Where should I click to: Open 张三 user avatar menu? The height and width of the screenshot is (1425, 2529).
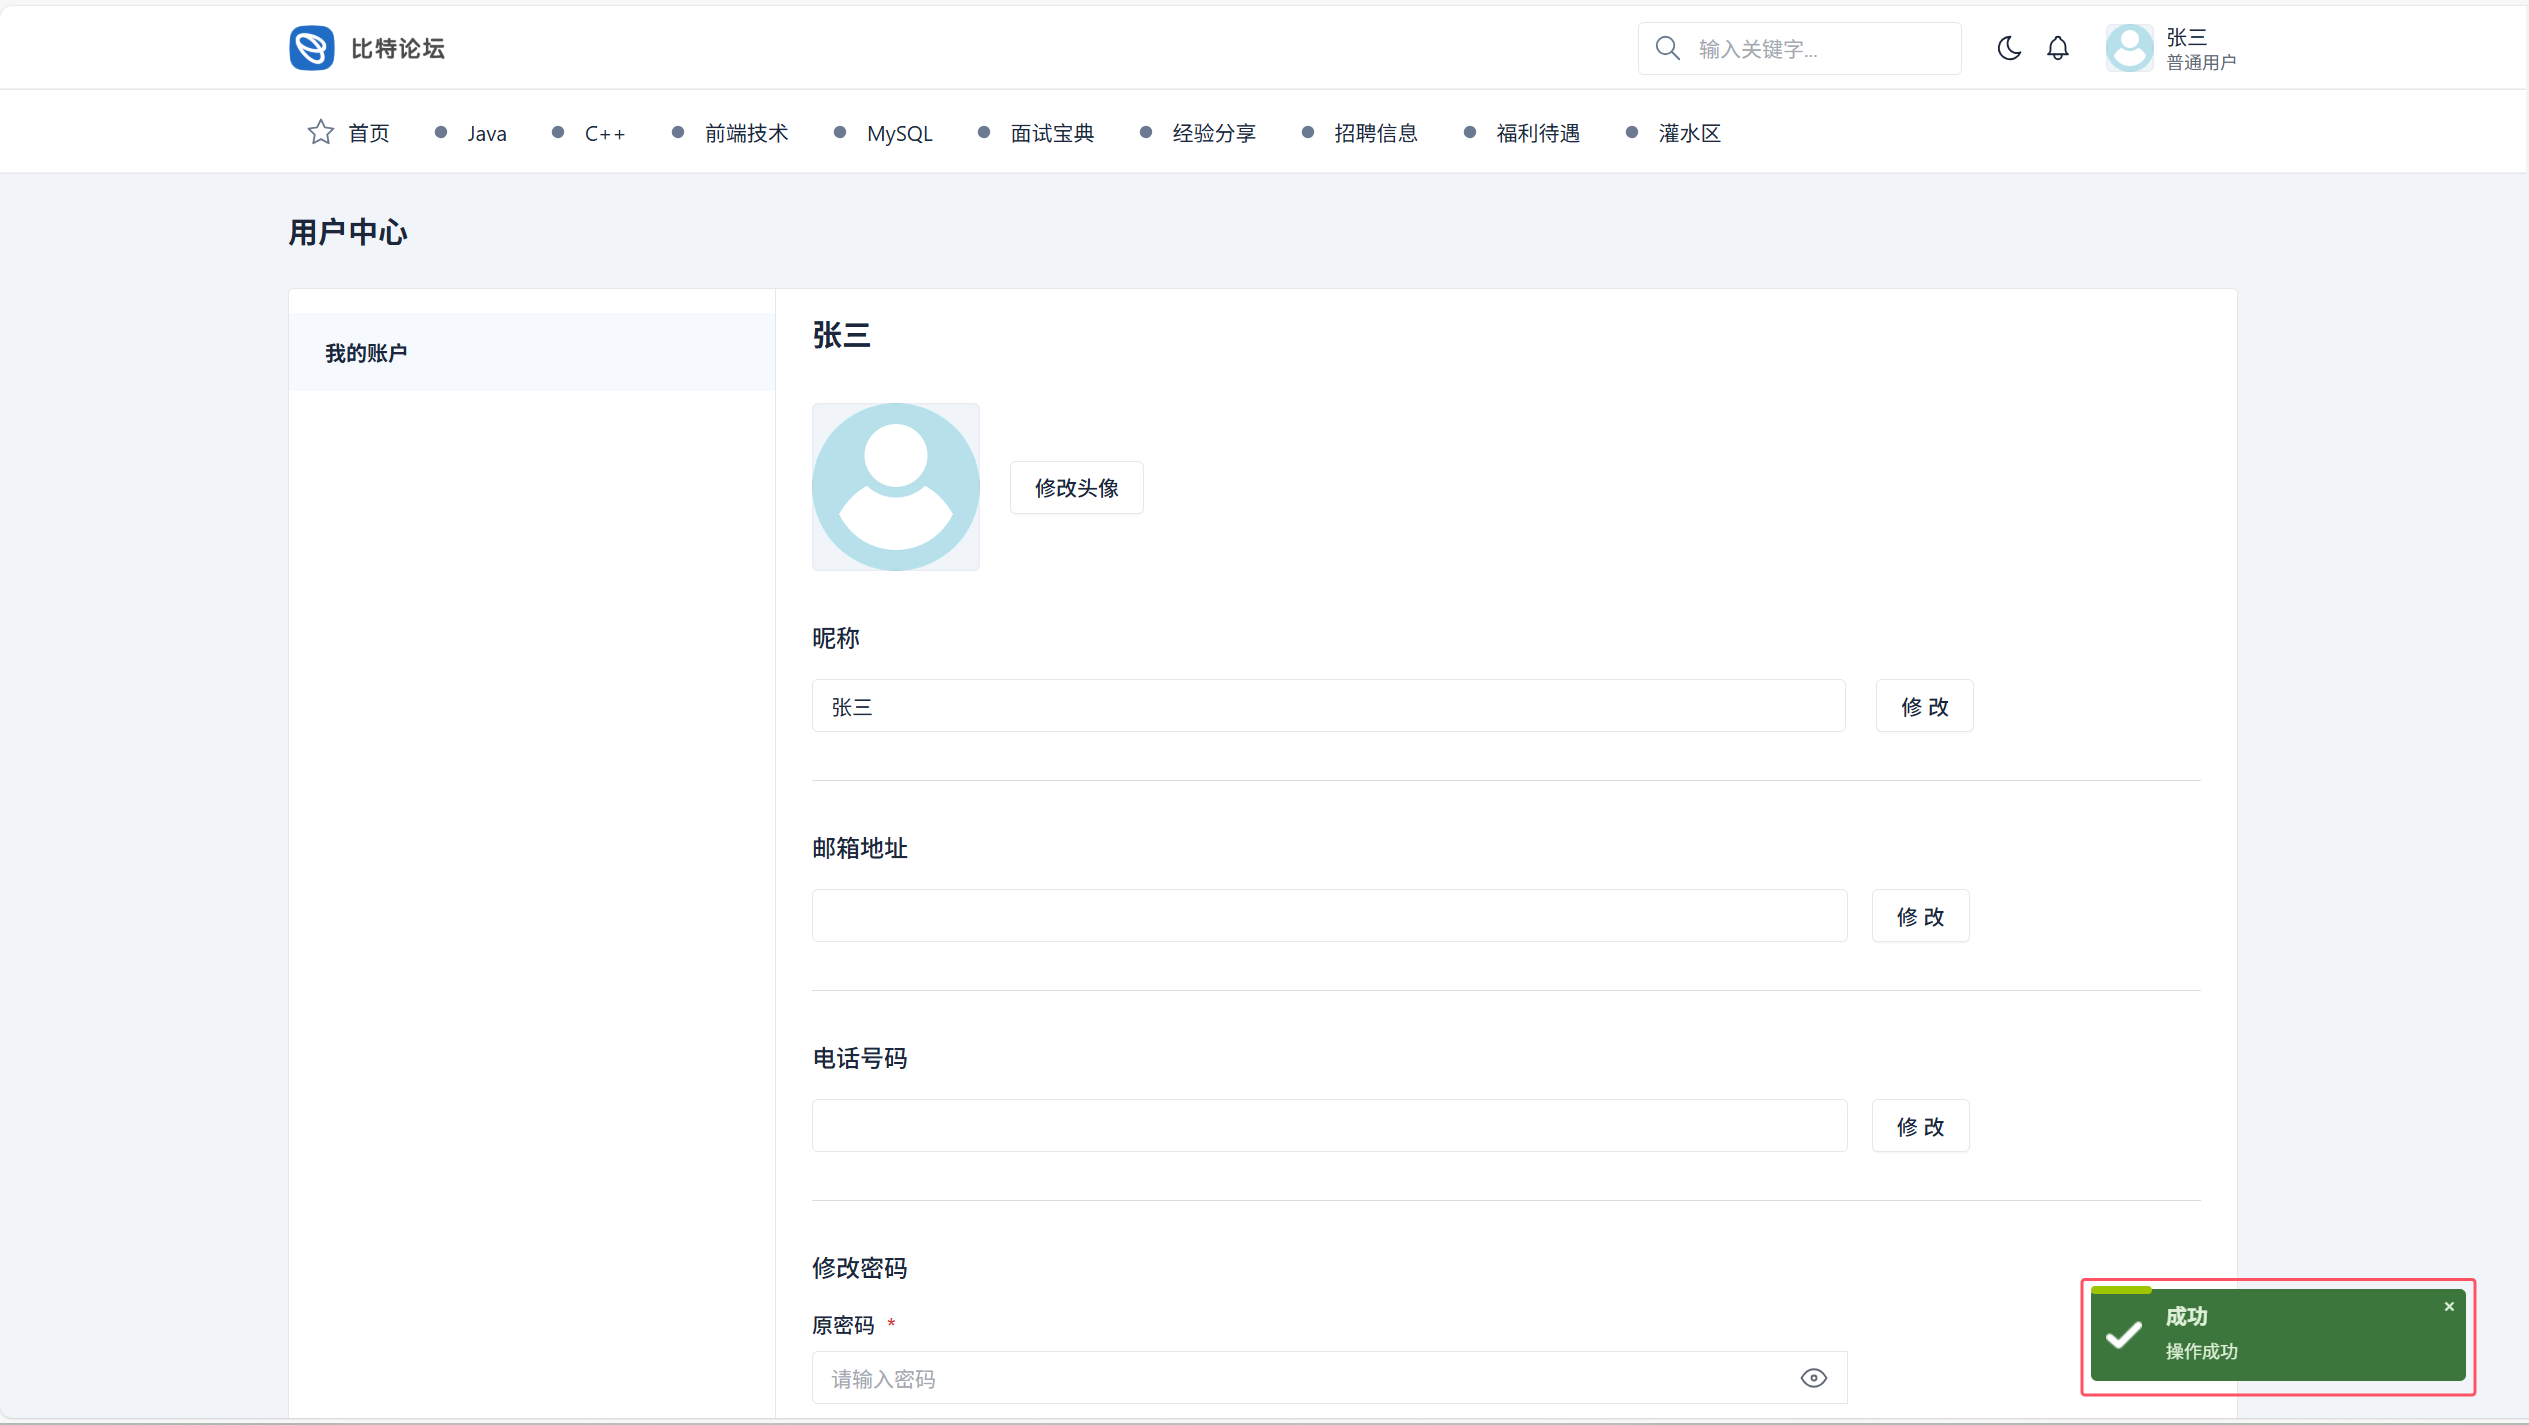[2129, 48]
